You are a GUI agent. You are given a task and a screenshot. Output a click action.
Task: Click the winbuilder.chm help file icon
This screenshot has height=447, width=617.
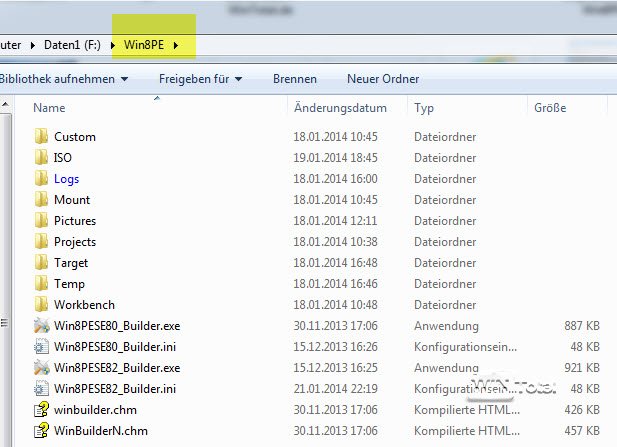click(42, 410)
